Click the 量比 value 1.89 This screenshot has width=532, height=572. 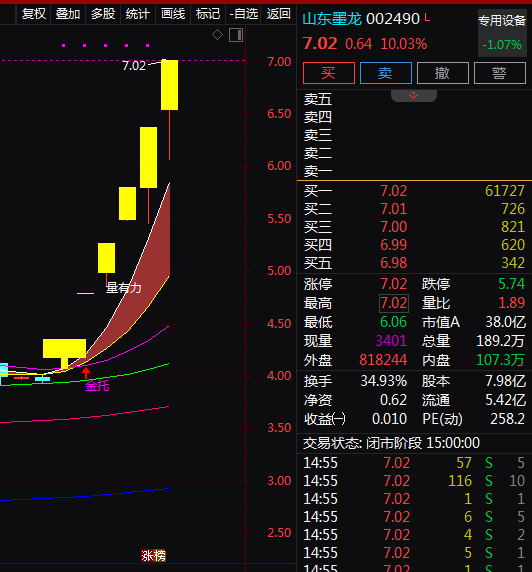[512, 303]
